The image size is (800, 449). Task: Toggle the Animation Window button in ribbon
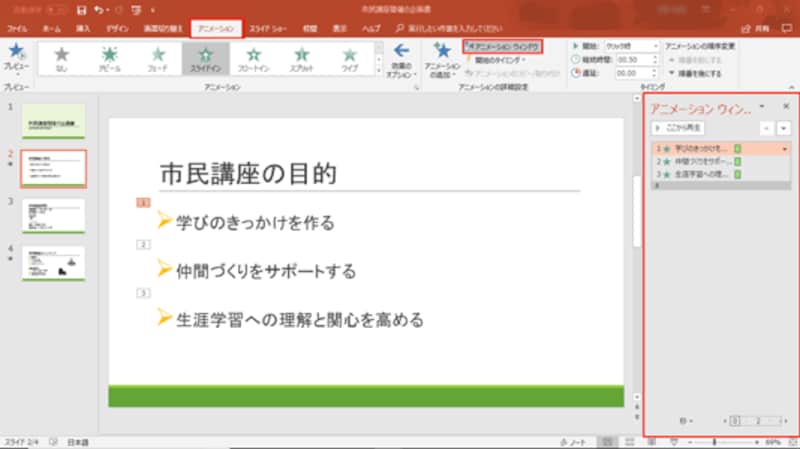[x=503, y=46]
